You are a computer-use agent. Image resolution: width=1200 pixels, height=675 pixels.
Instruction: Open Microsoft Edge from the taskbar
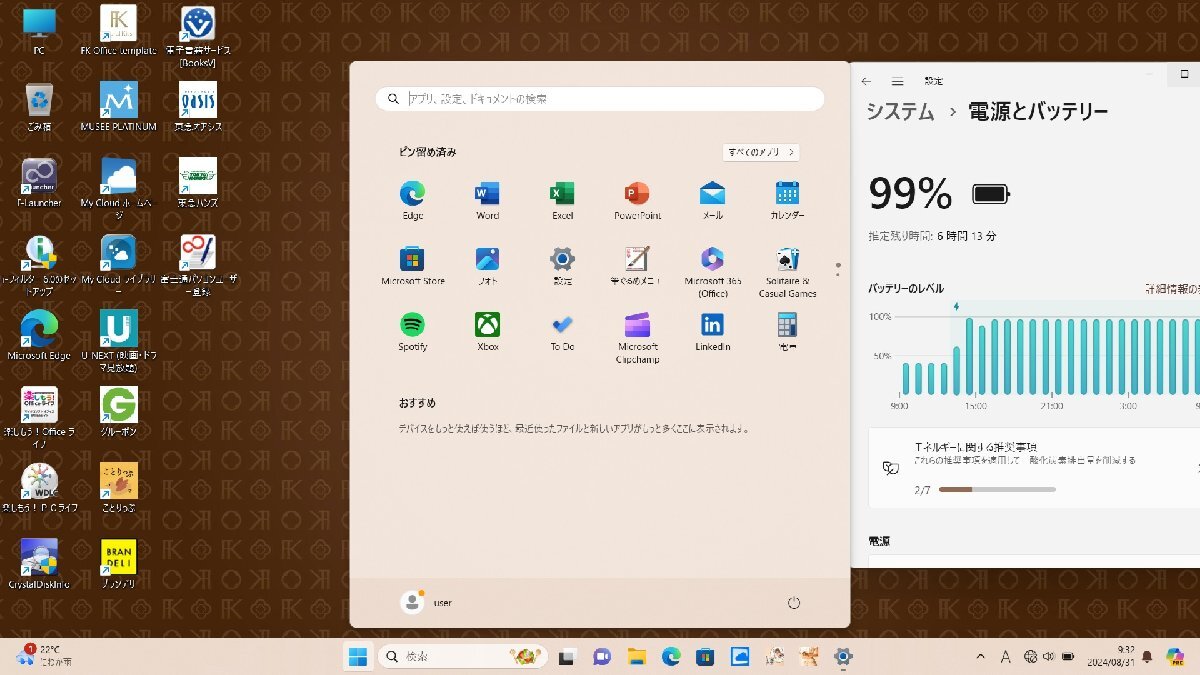tap(671, 656)
